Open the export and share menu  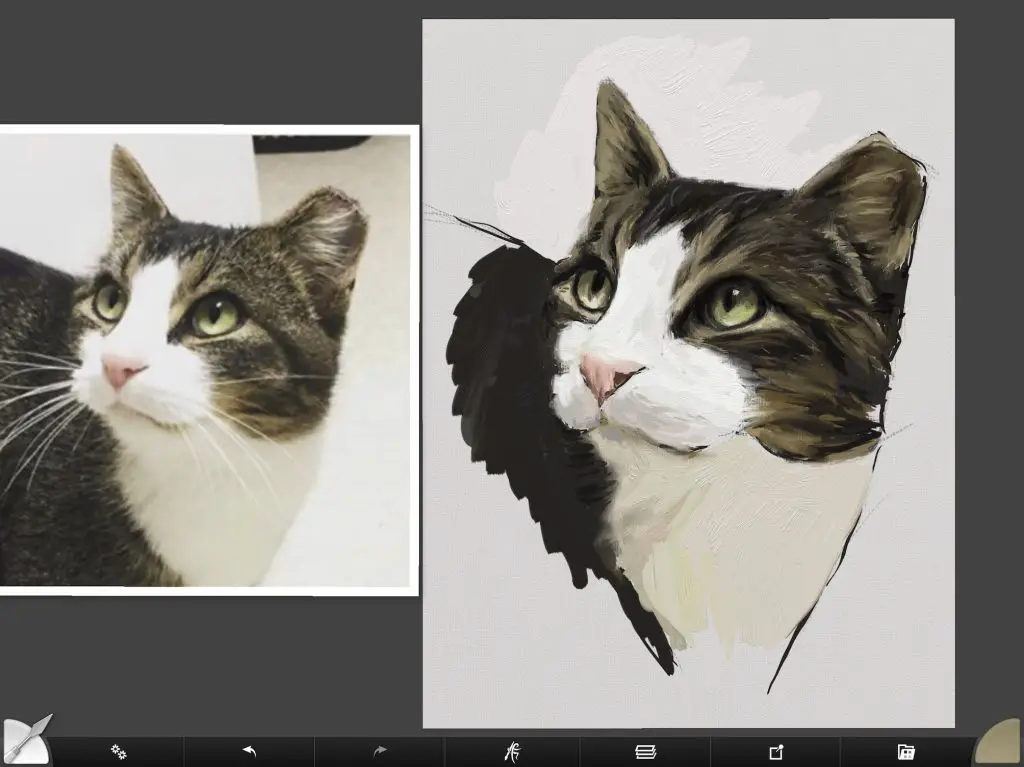click(x=776, y=752)
